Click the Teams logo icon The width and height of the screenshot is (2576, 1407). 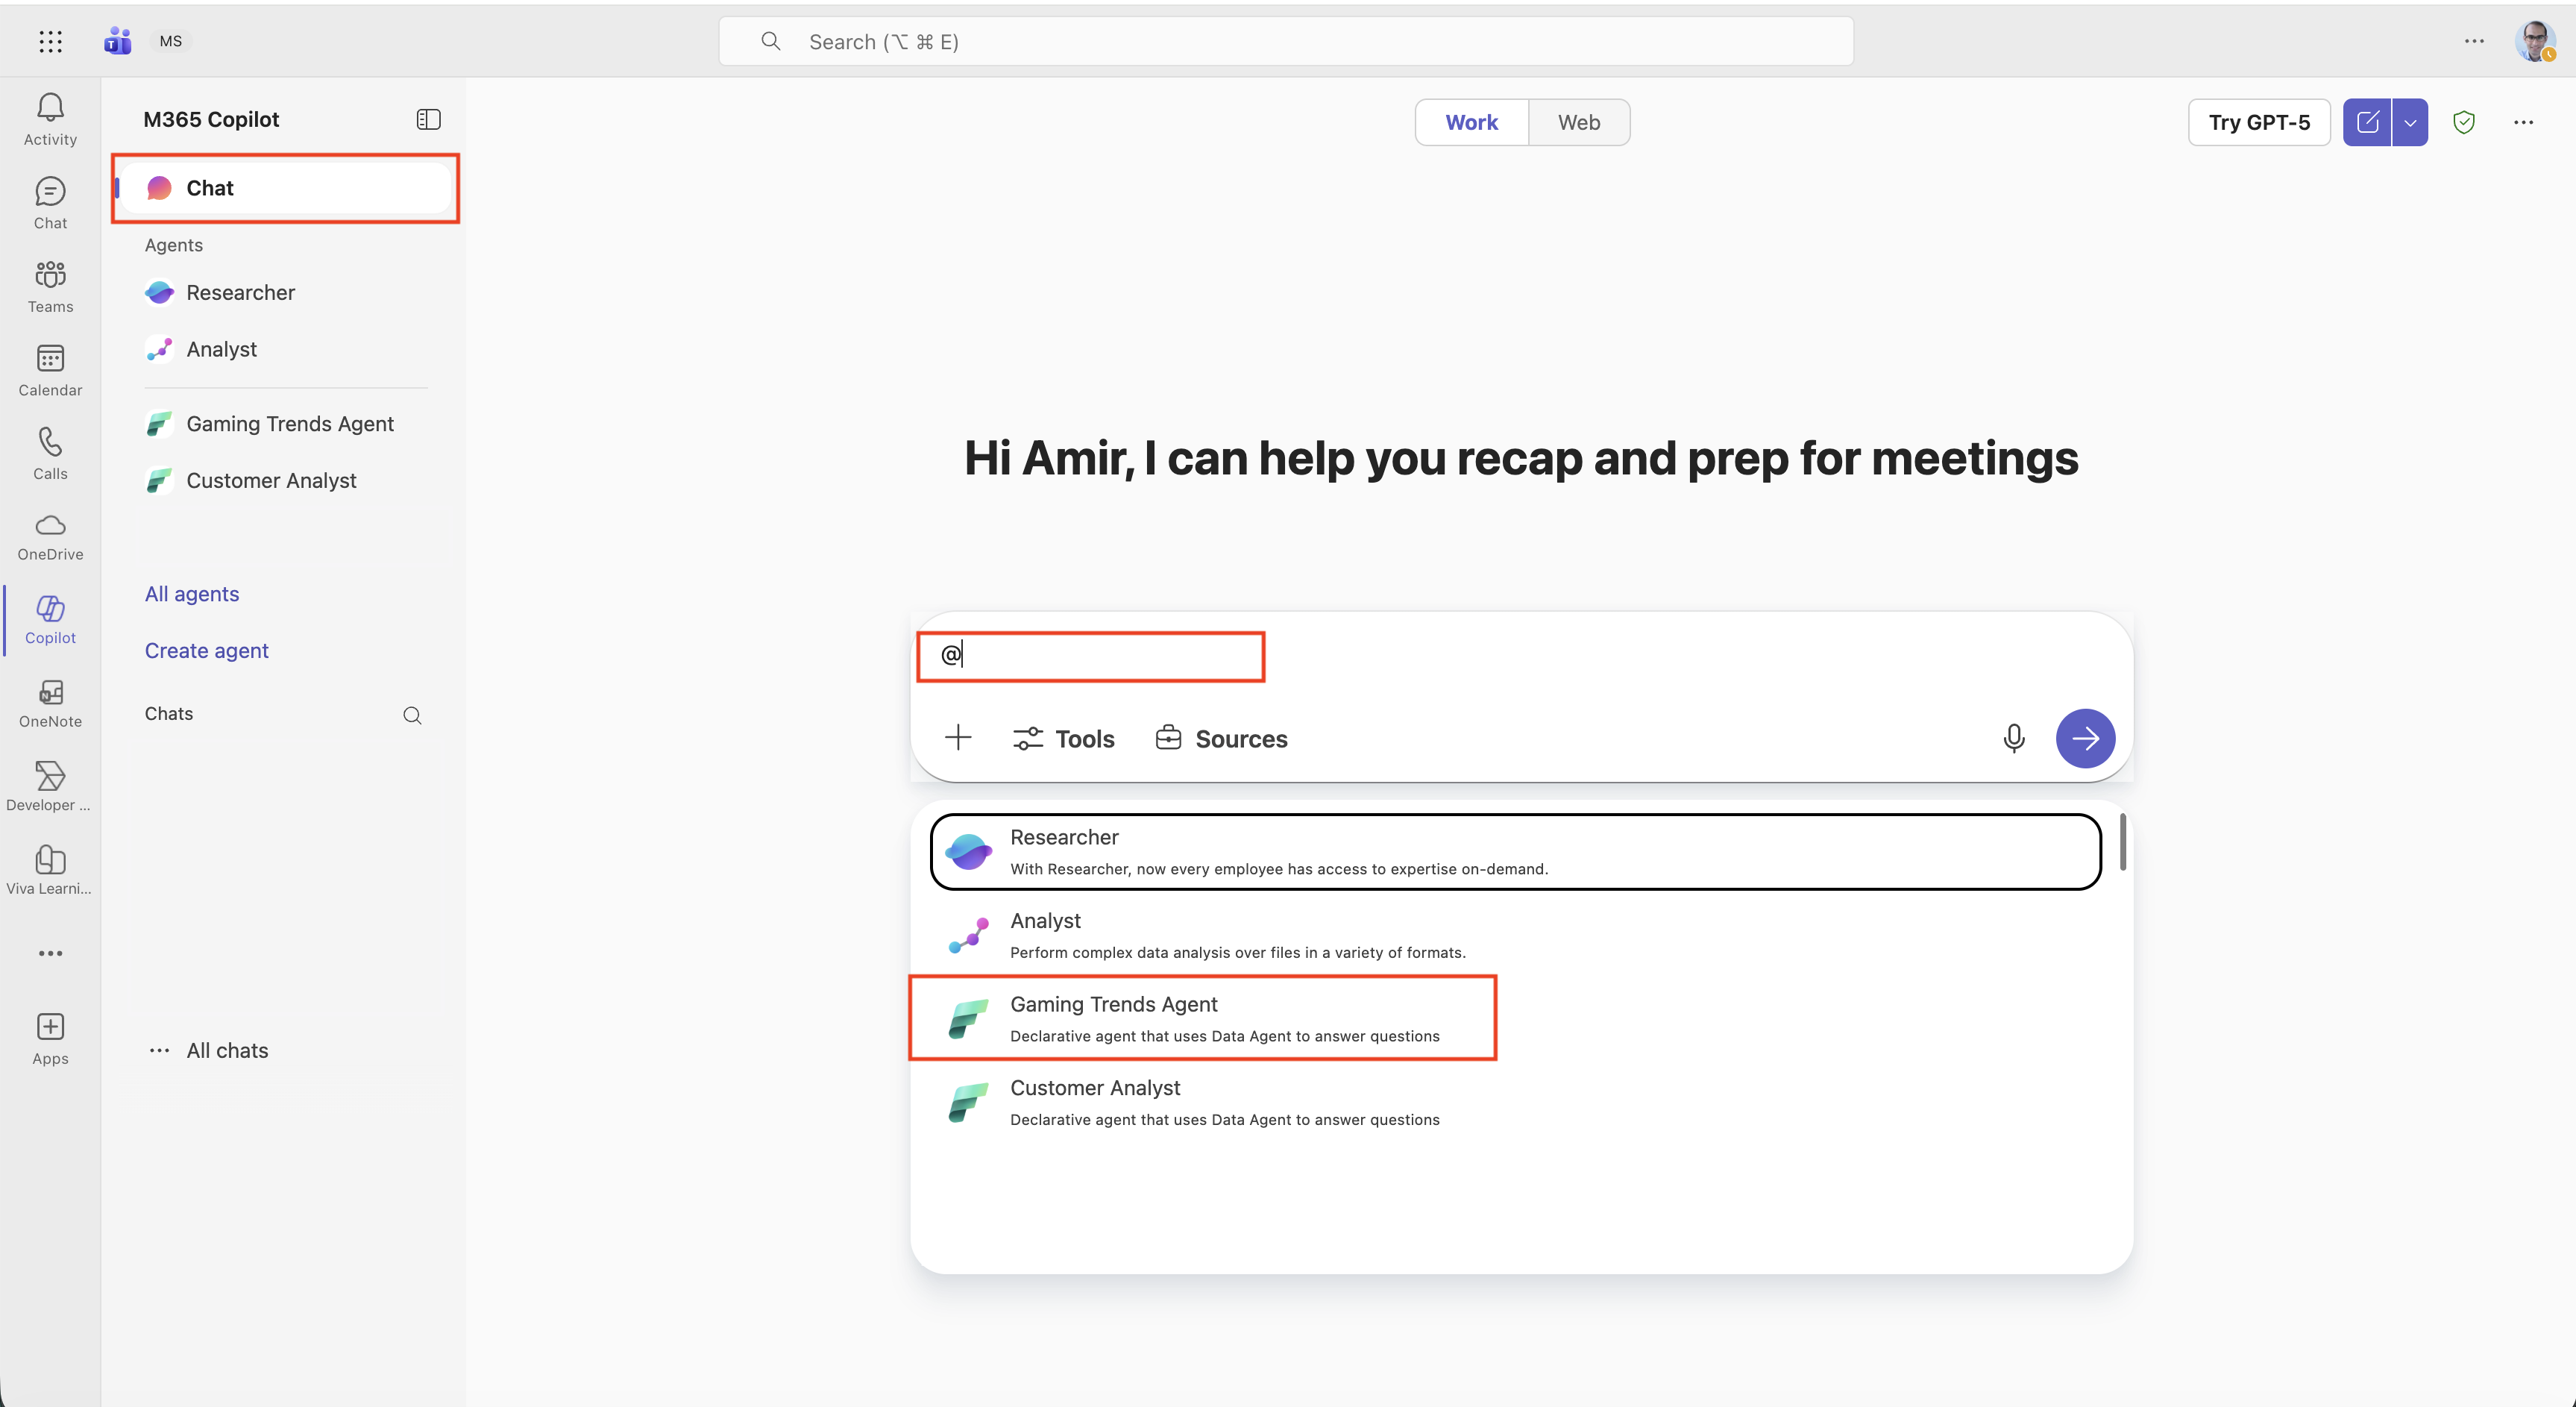pyautogui.click(x=117, y=41)
